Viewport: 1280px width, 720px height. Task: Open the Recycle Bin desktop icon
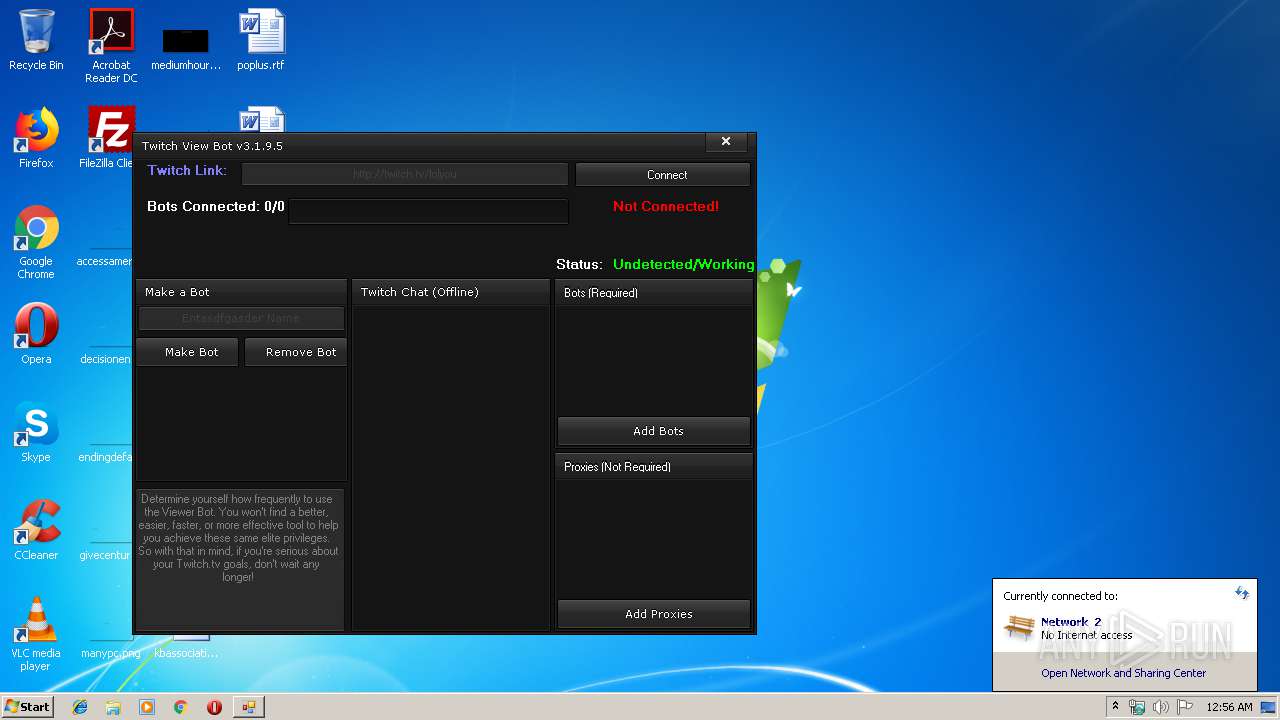pos(36,40)
